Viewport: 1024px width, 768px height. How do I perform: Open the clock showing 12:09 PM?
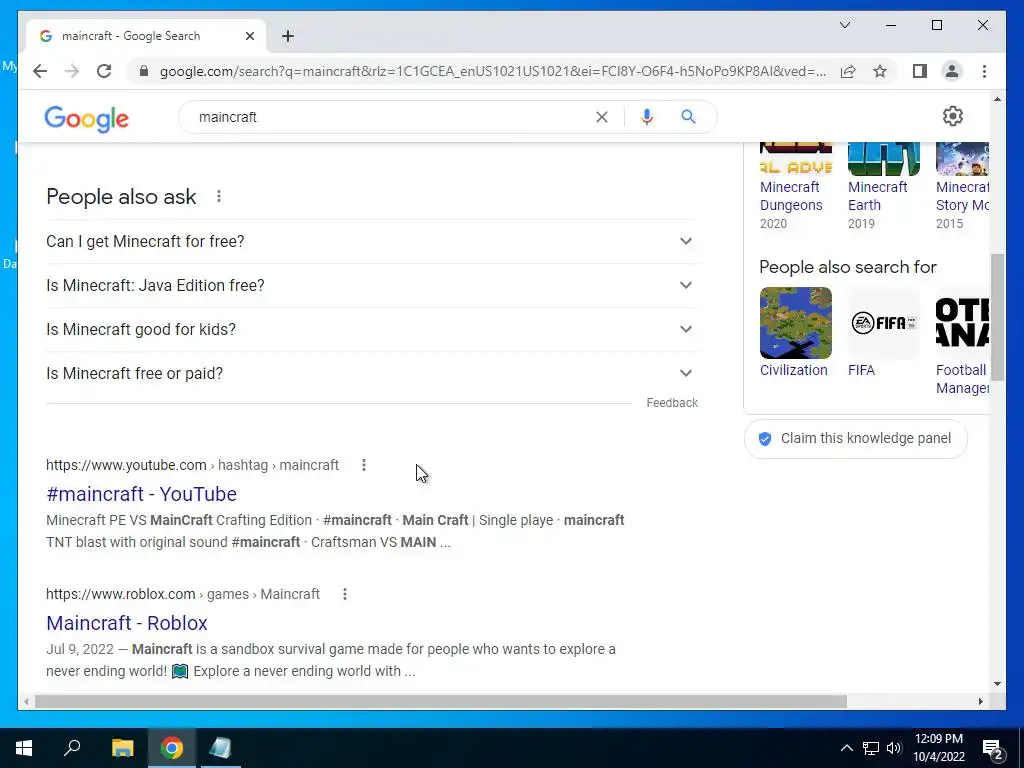pyautogui.click(x=938, y=748)
